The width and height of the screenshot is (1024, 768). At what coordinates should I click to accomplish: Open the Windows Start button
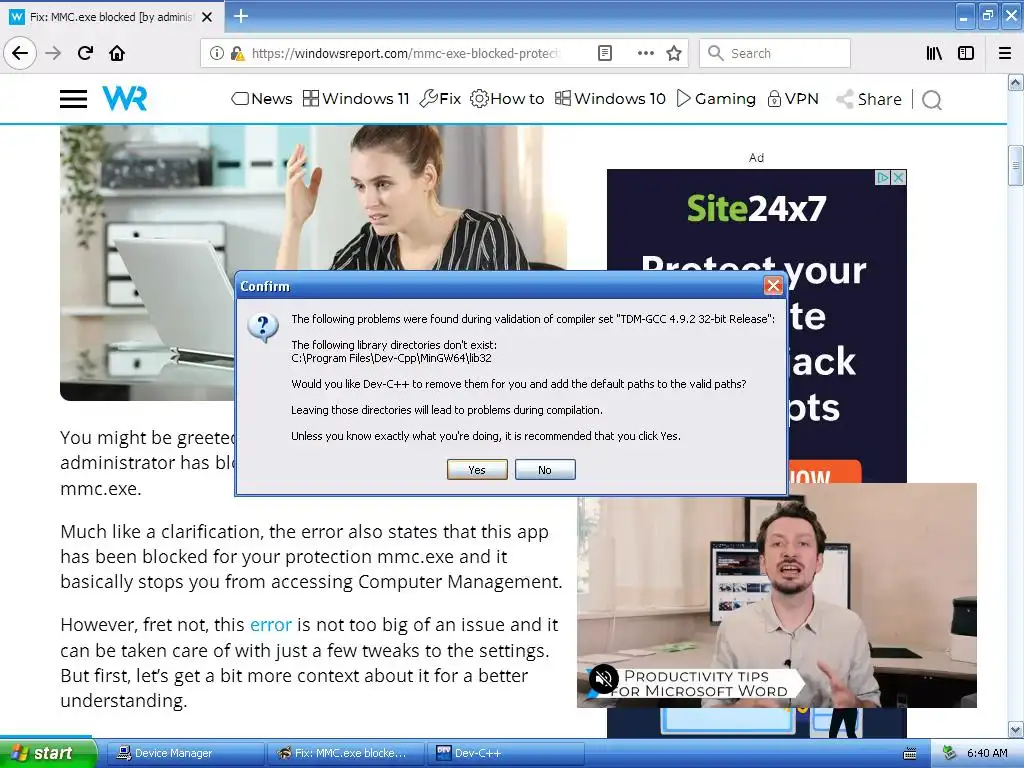[x=48, y=753]
